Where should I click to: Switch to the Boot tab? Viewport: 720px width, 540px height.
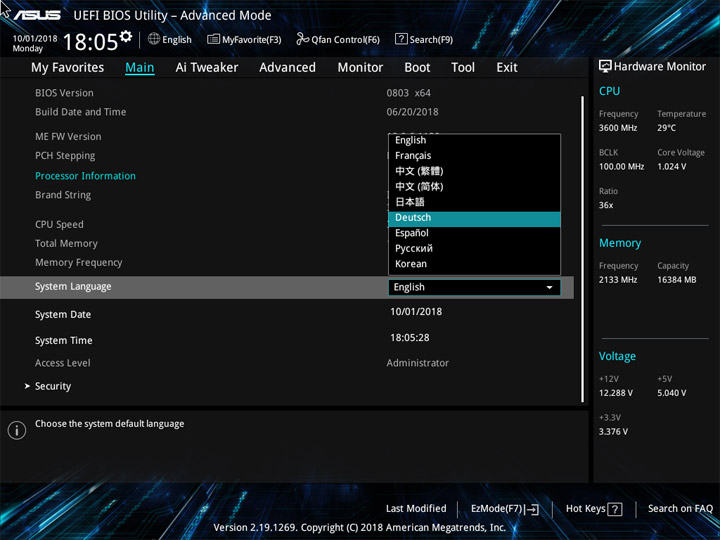click(x=417, y=68)
